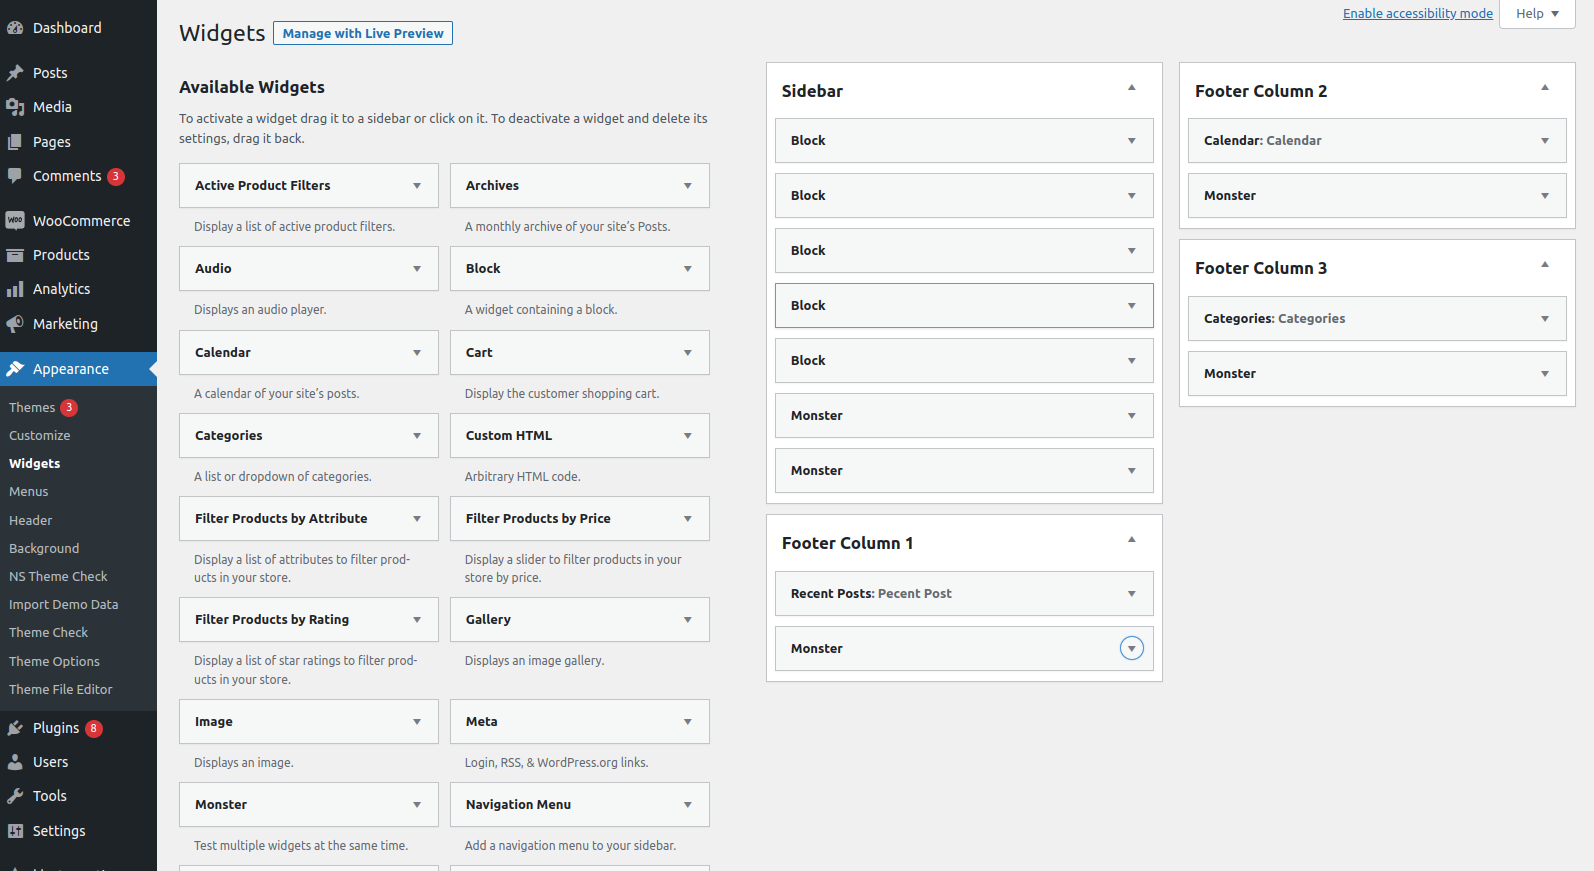This screenshot has width=1594, height=871.
Task: Expand the Monster widget in Footer Column 1
Action: coord(1131,649)
